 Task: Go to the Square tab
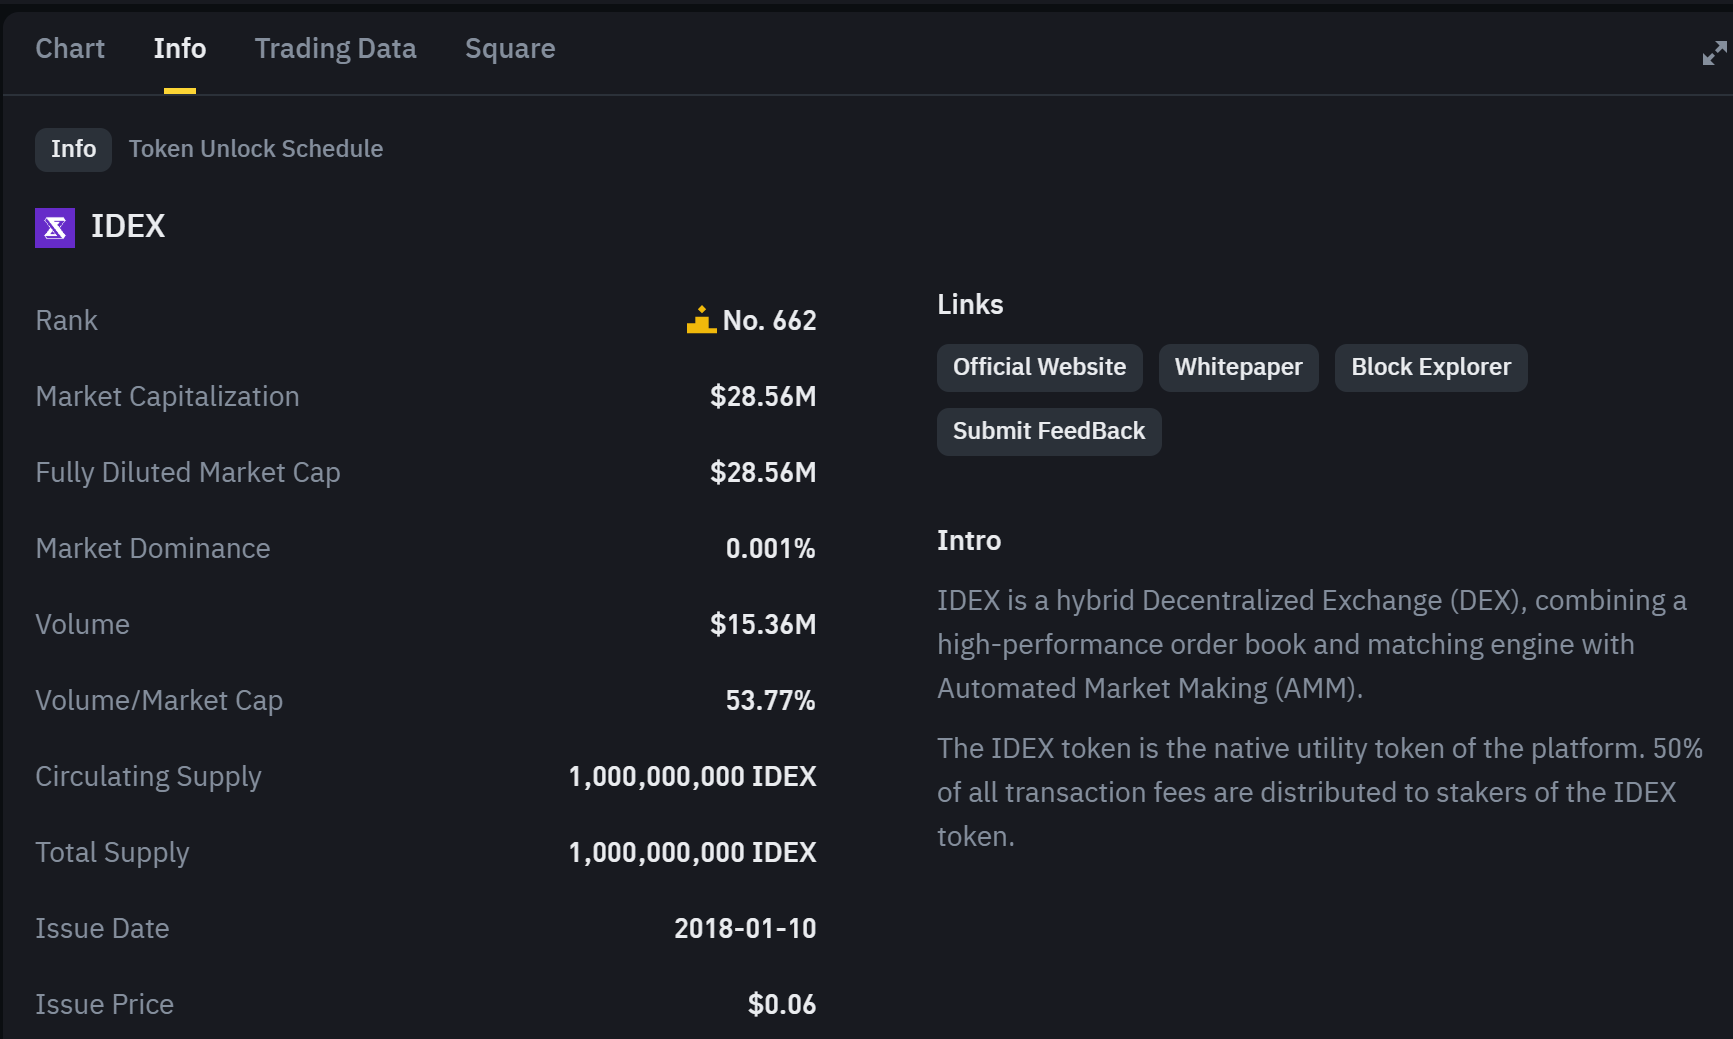pos(510,48)
